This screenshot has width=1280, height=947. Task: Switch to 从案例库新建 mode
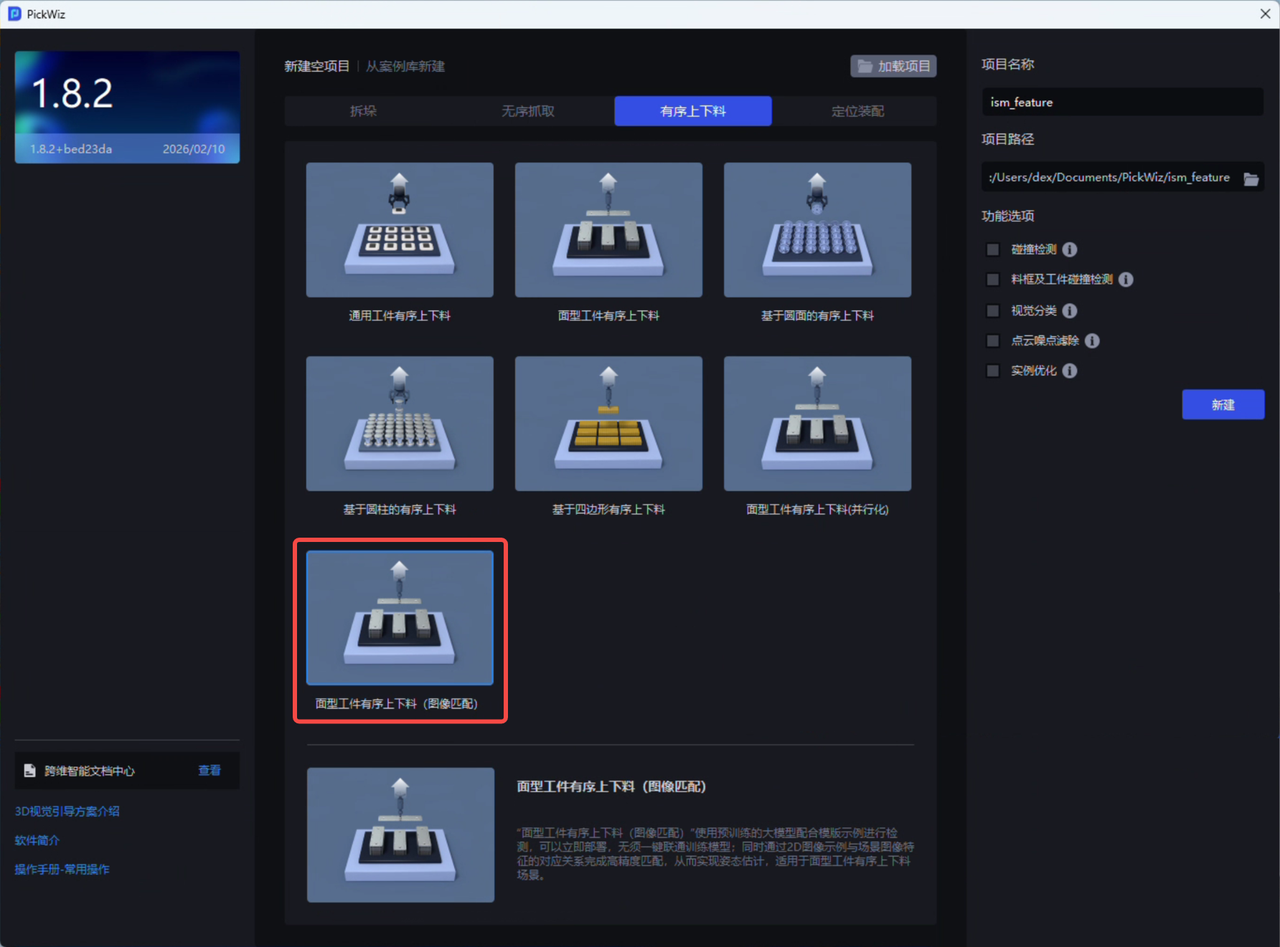[x=405, y=67]
